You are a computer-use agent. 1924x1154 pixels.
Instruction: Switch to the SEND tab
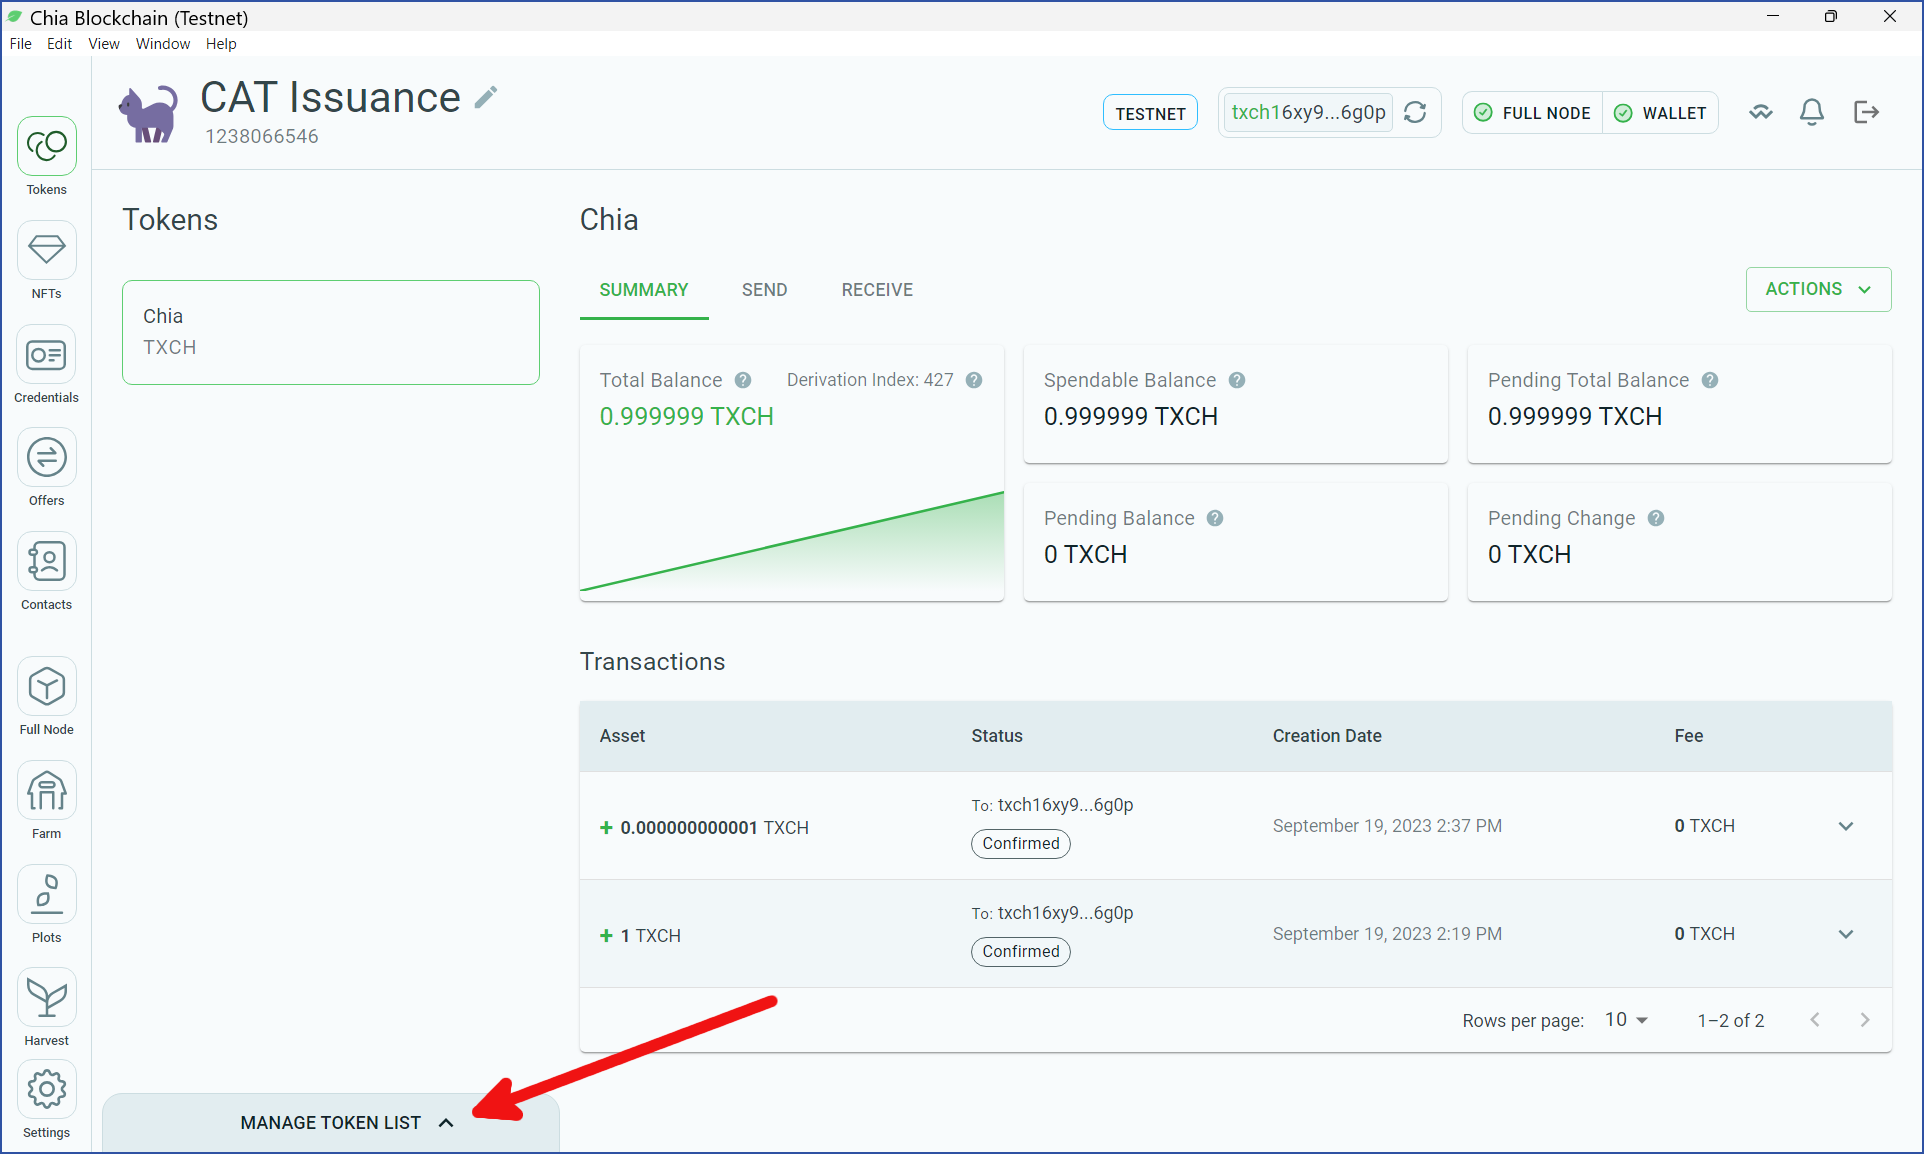point(765,290)
